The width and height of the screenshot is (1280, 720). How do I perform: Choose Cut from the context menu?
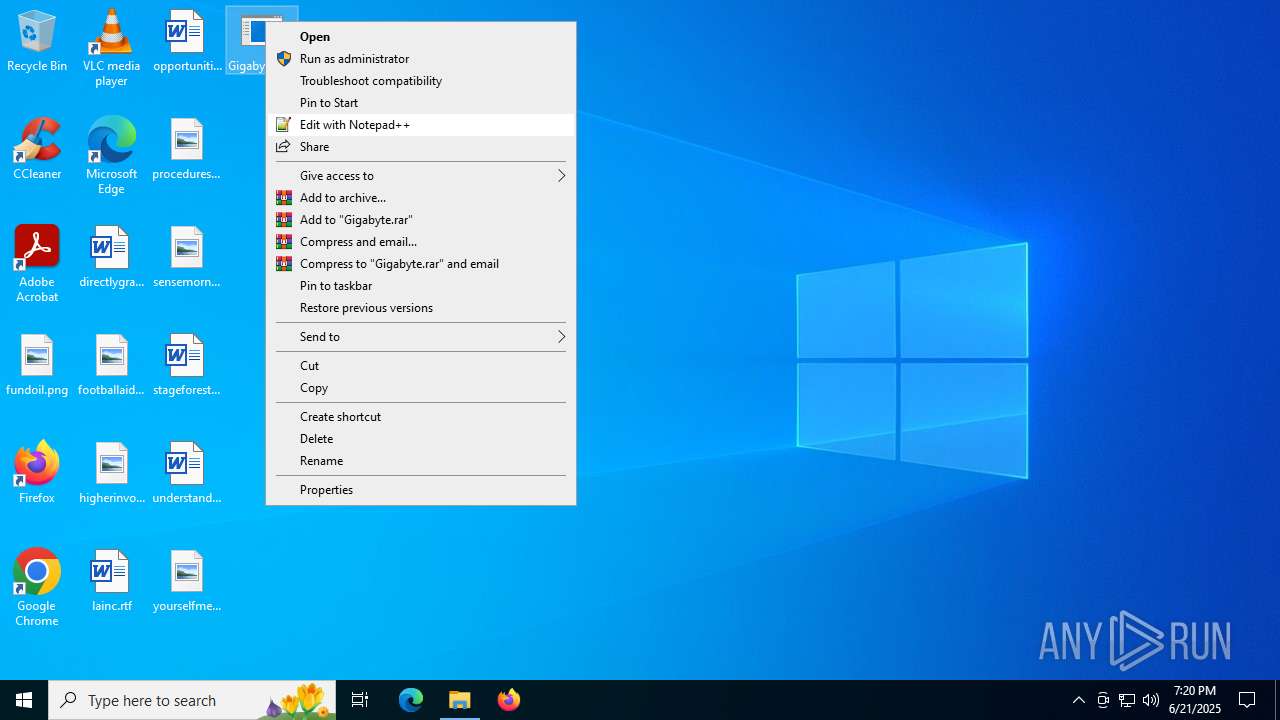pyautogui.click(x=421, y=366)
